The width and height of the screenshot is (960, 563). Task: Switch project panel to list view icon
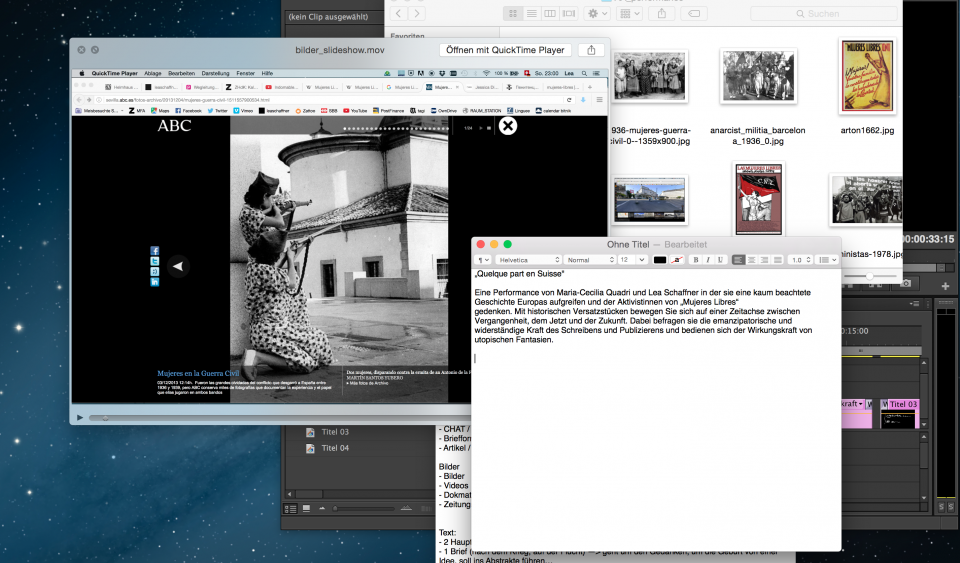click(x=291, y=509)
